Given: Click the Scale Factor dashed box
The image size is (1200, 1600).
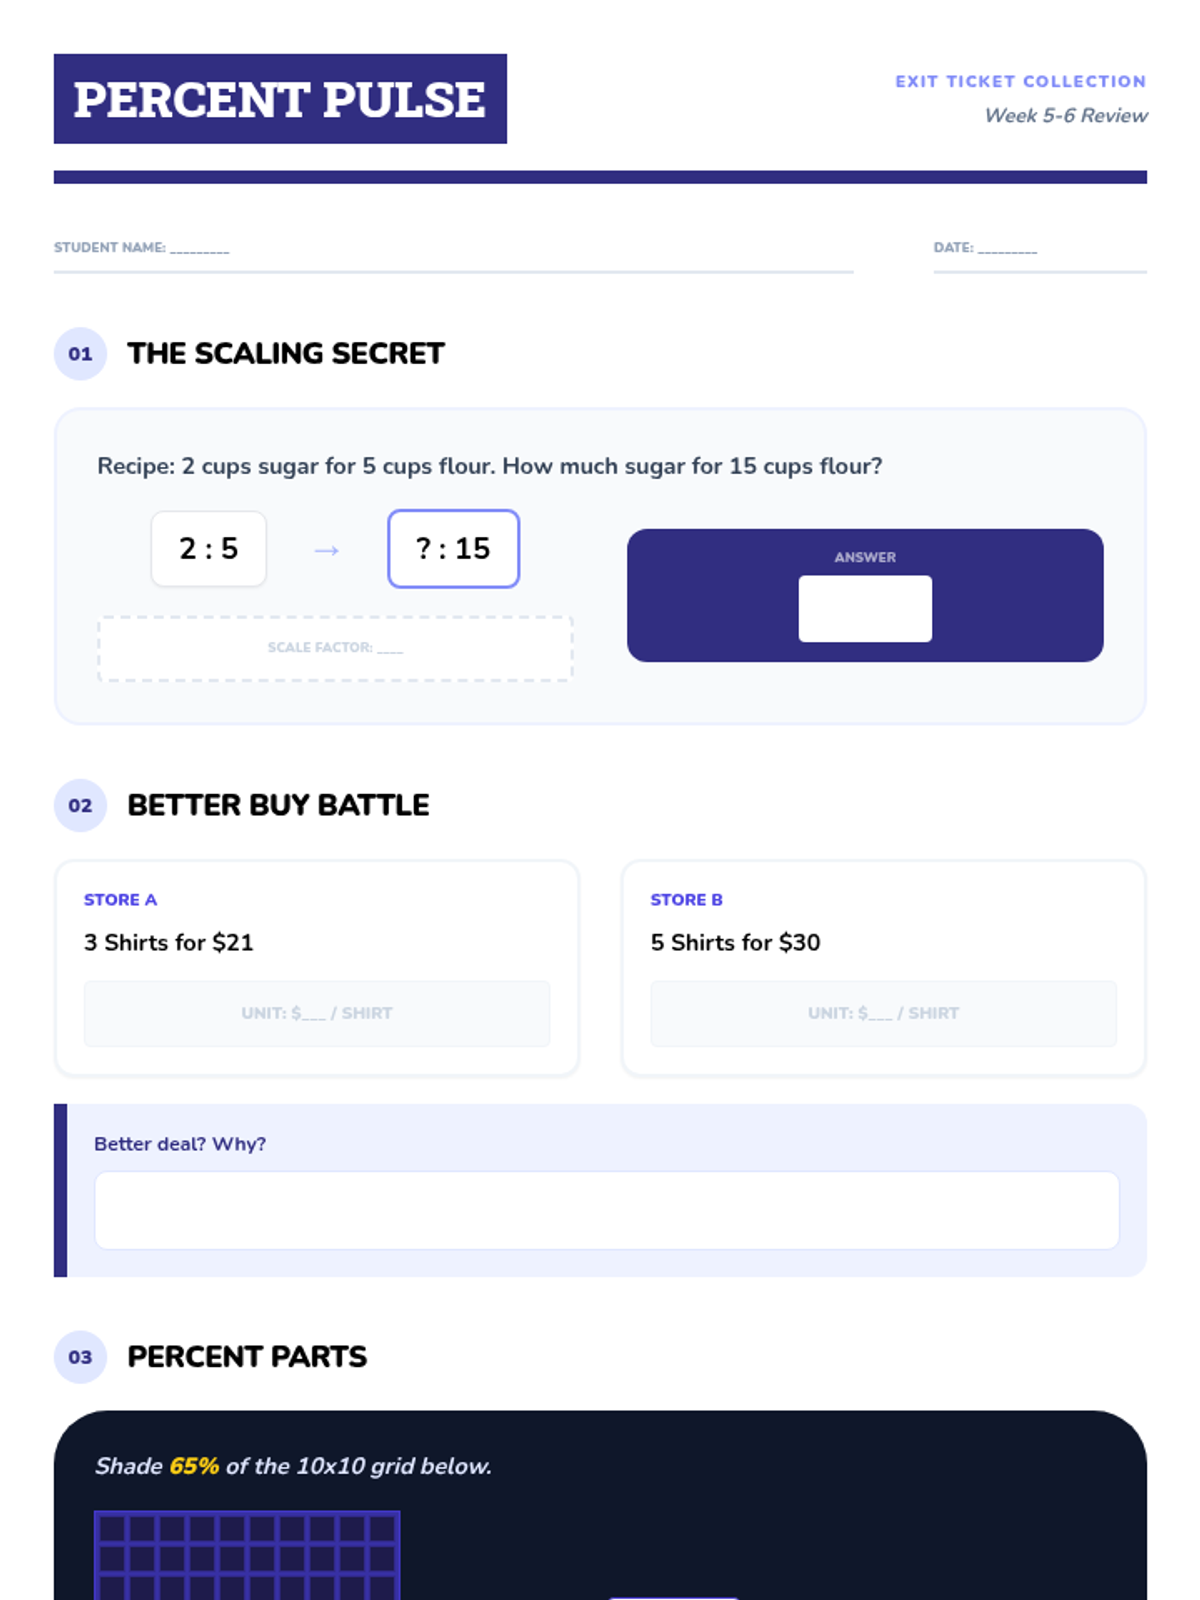Looking at the screenshot, I should point(335,648).
